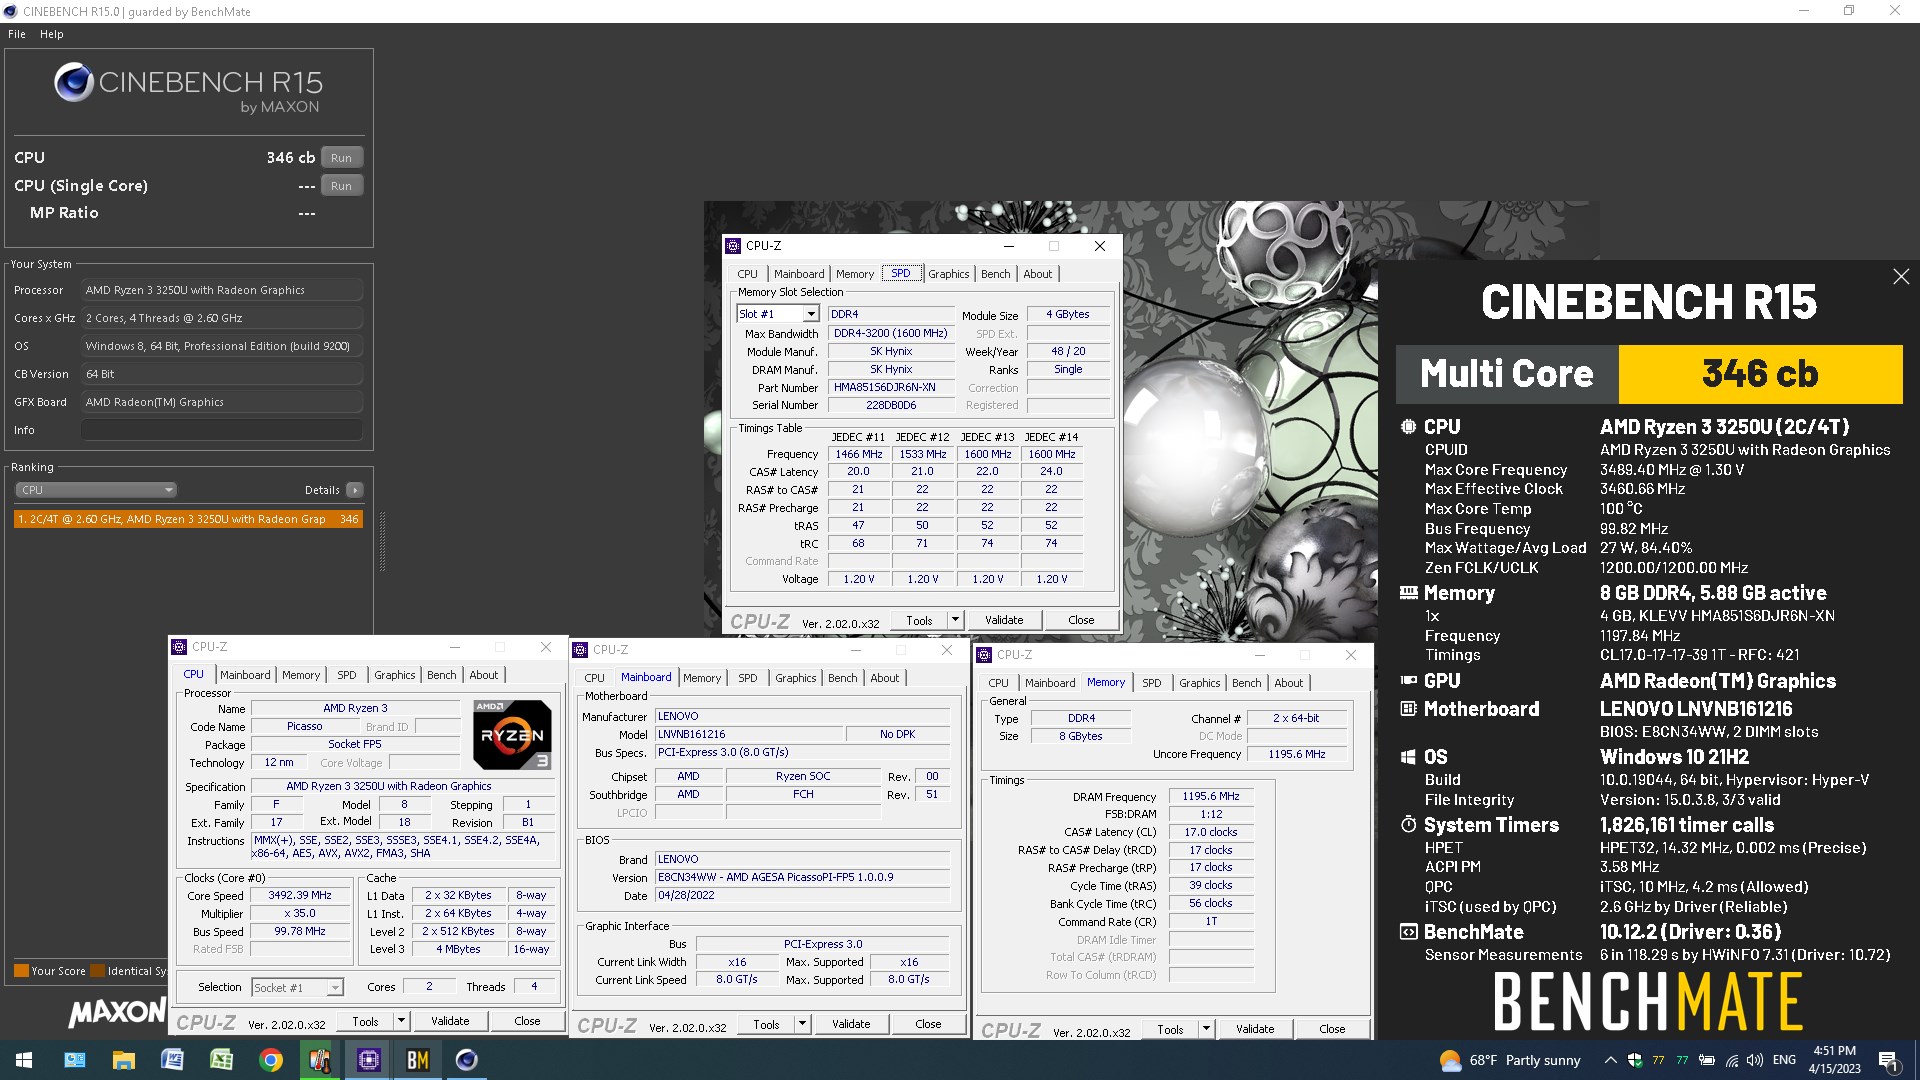Close the BenchMate result overlay

[x=1901, y=277]
